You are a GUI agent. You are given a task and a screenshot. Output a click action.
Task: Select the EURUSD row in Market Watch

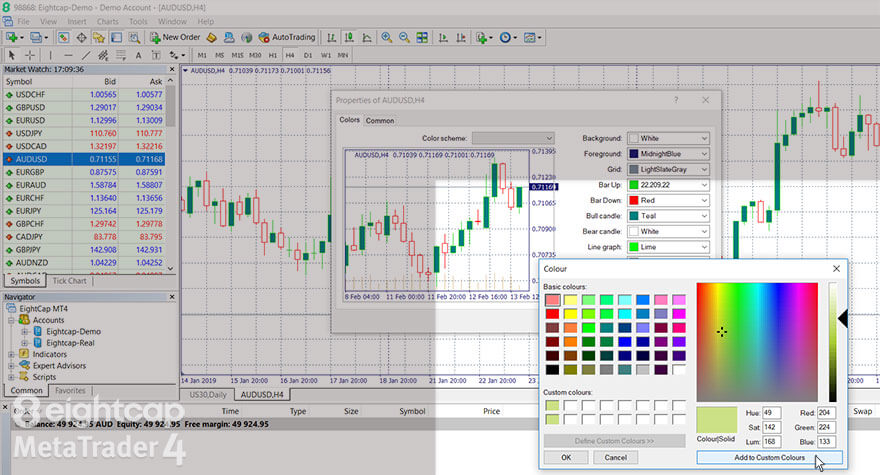pyautogui.click(x=84, y=120)
